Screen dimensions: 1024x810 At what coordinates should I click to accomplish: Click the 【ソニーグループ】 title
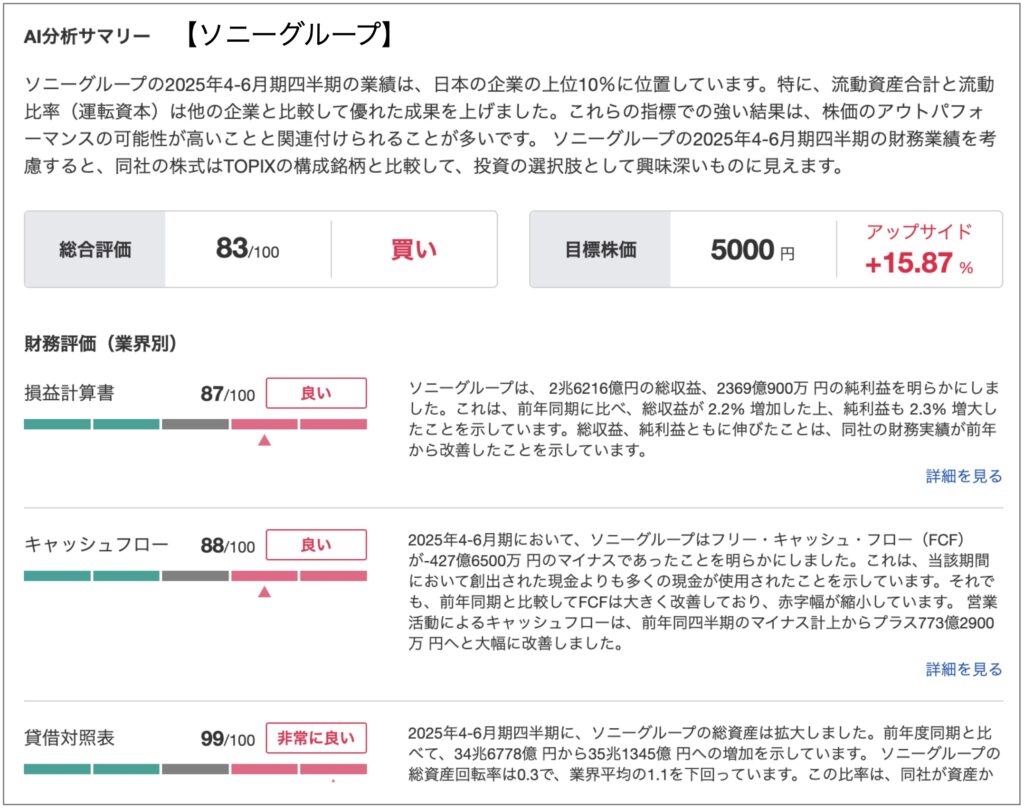point(288,34)
